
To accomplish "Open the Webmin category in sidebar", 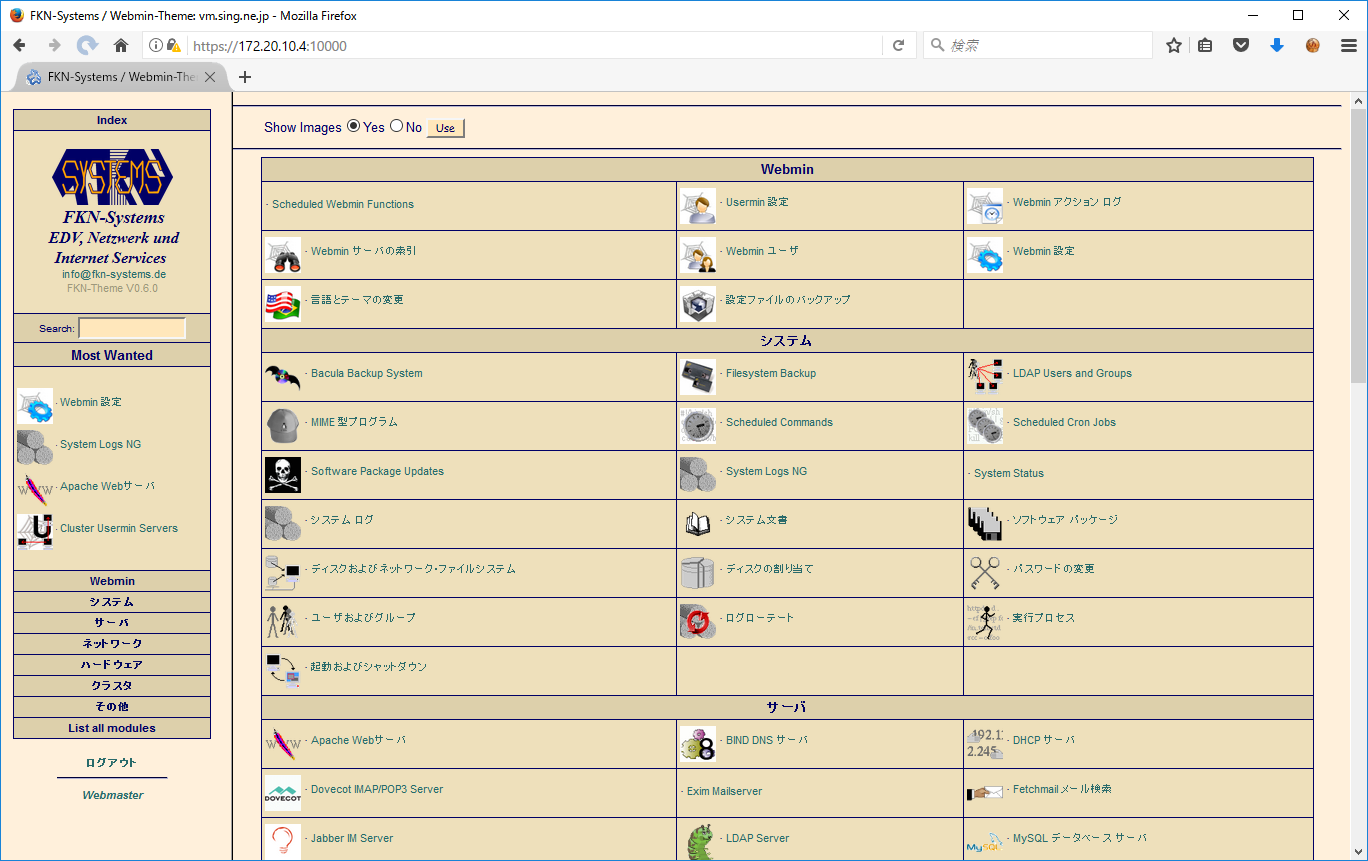I will point(112,581).
